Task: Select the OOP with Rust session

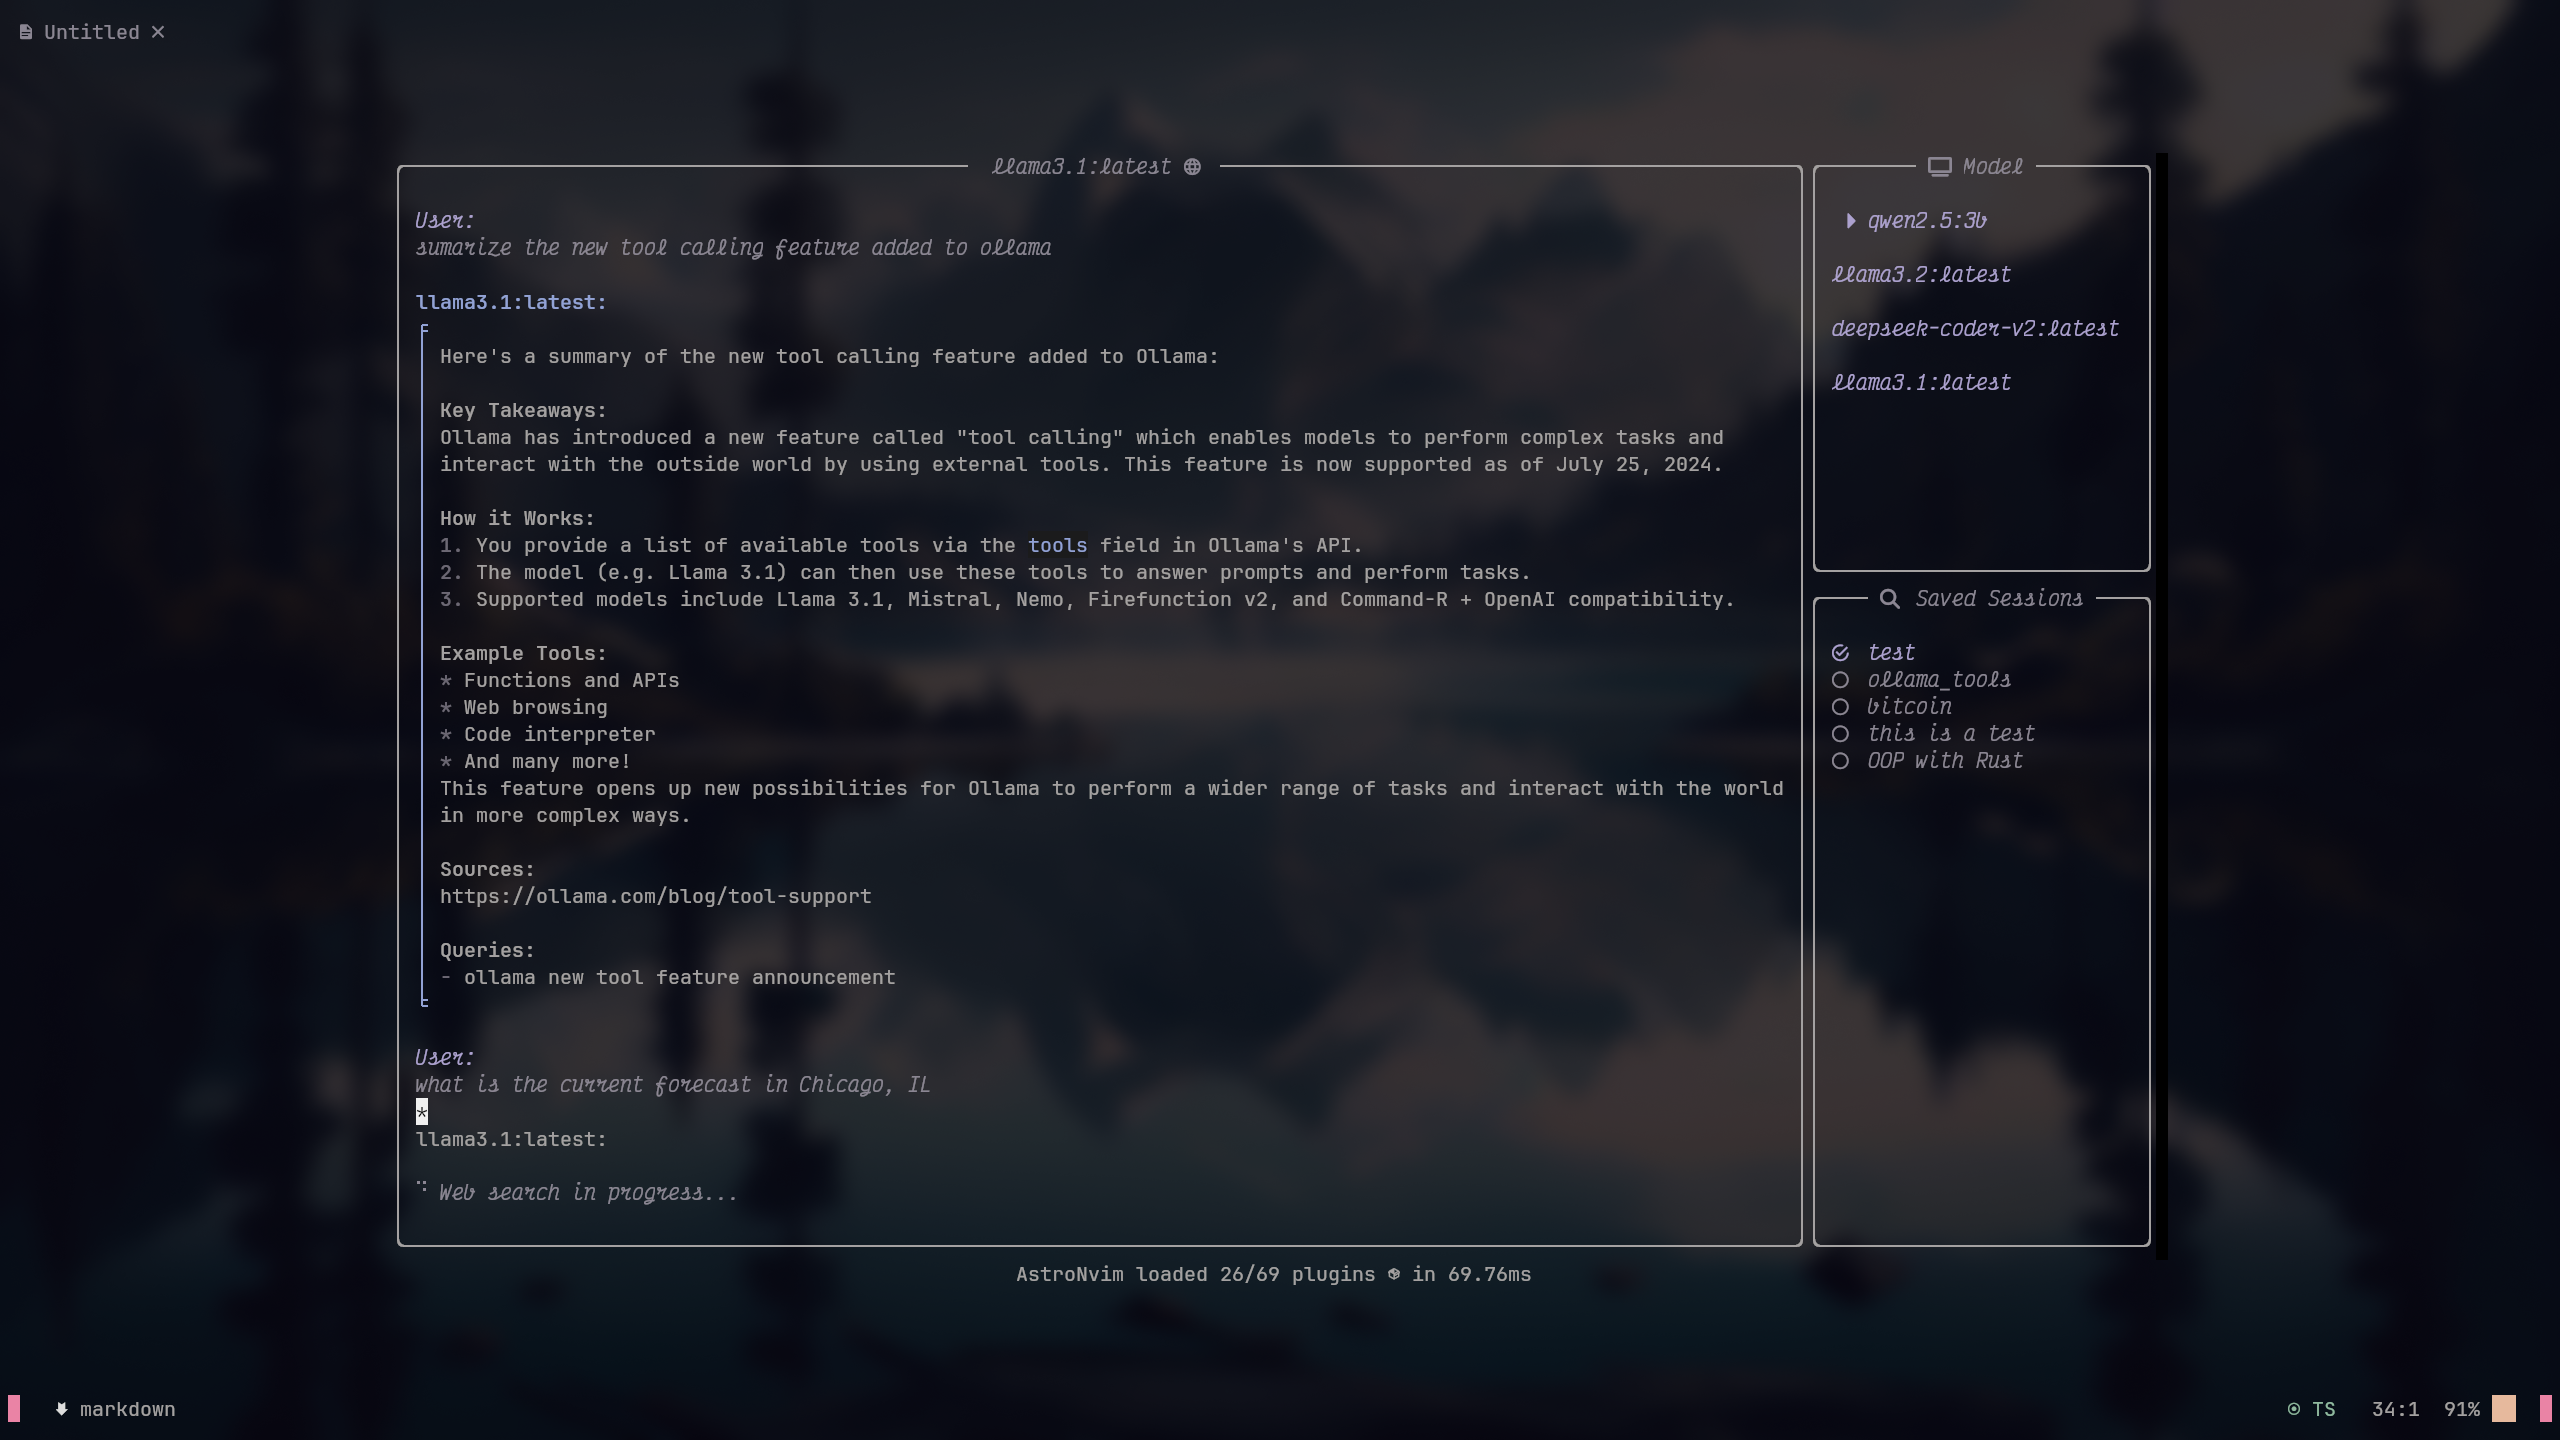Action: (x=1840, y=761)
